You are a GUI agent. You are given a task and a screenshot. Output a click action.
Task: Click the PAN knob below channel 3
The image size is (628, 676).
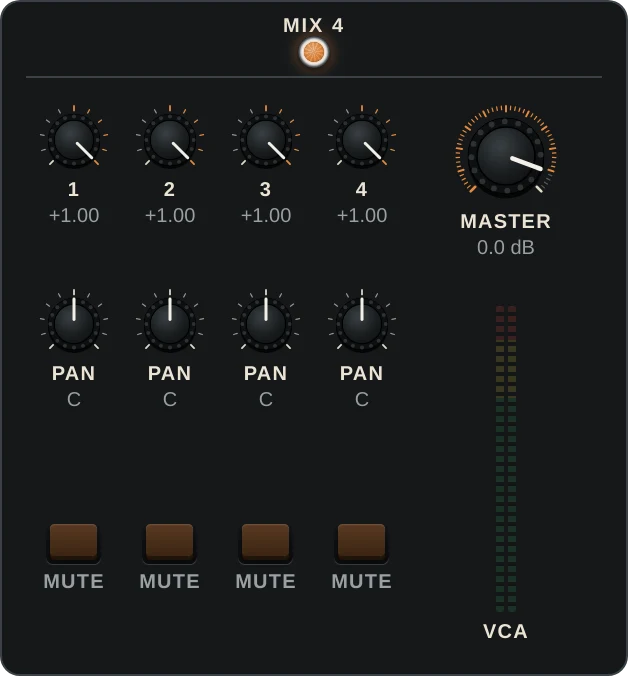[x=266, y=324]
